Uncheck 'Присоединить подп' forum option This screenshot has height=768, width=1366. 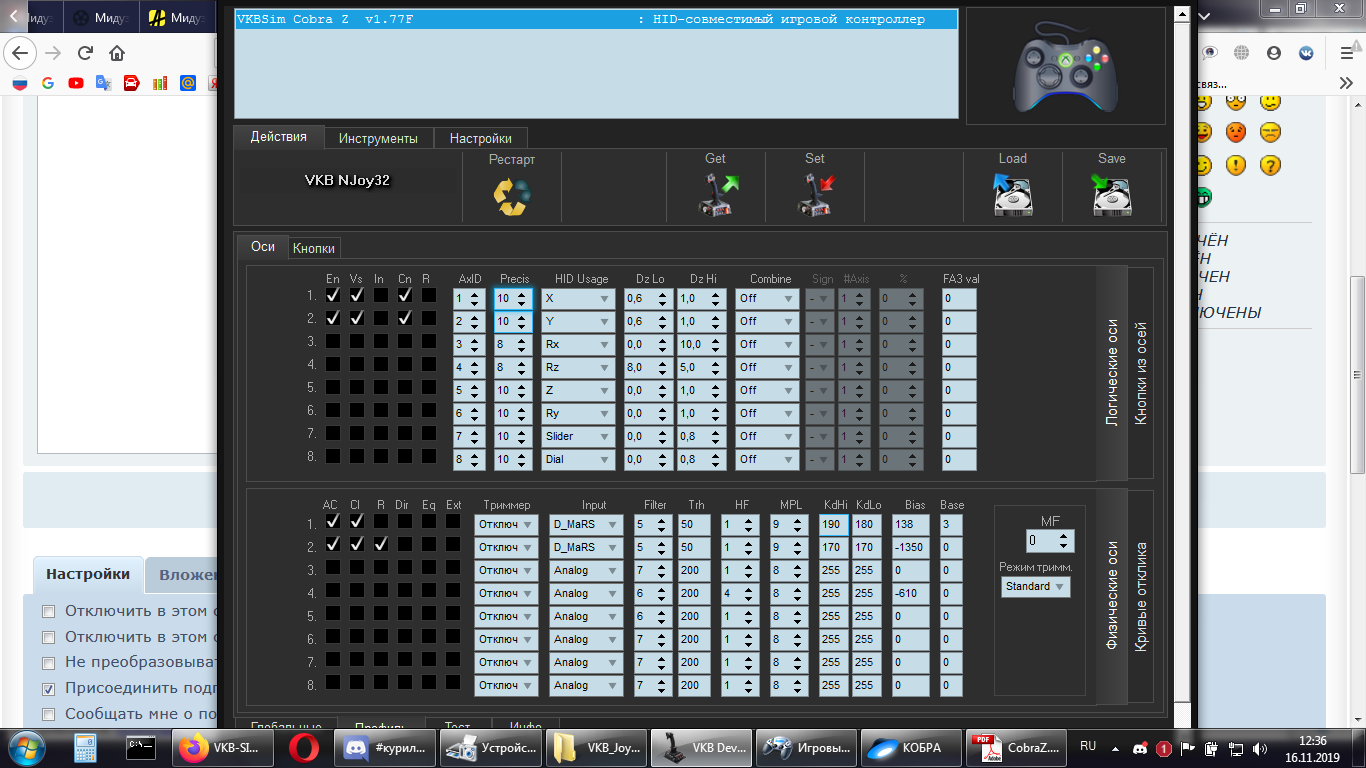[48, 689]
